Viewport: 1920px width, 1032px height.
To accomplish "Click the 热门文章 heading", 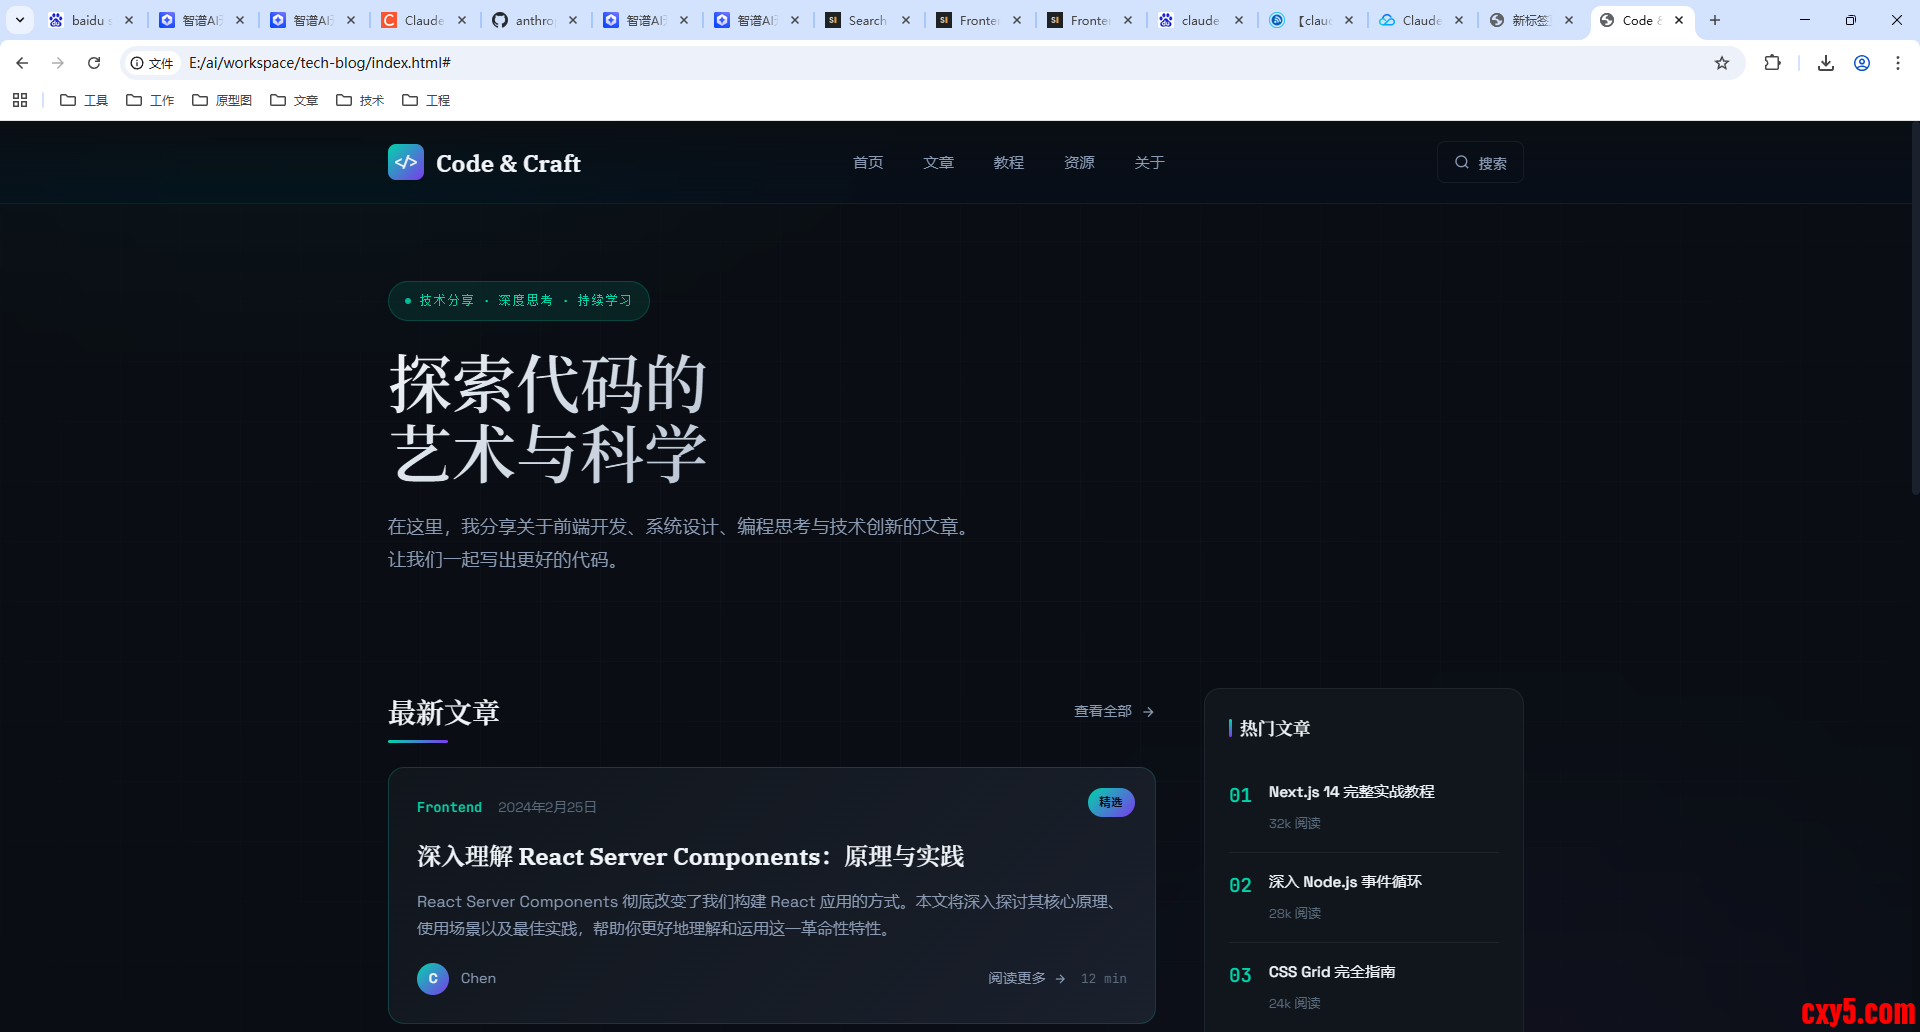I will coord(1274,728).
